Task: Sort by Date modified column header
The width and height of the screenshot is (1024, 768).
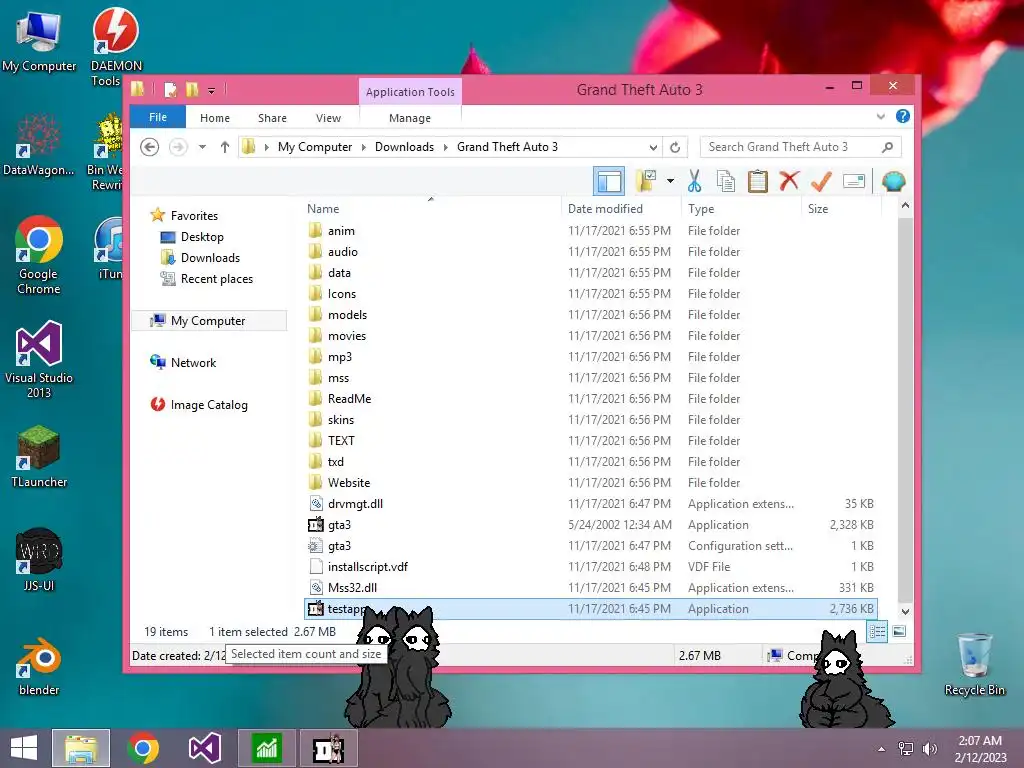Action: pyautogui.click(x=620, y=208)
